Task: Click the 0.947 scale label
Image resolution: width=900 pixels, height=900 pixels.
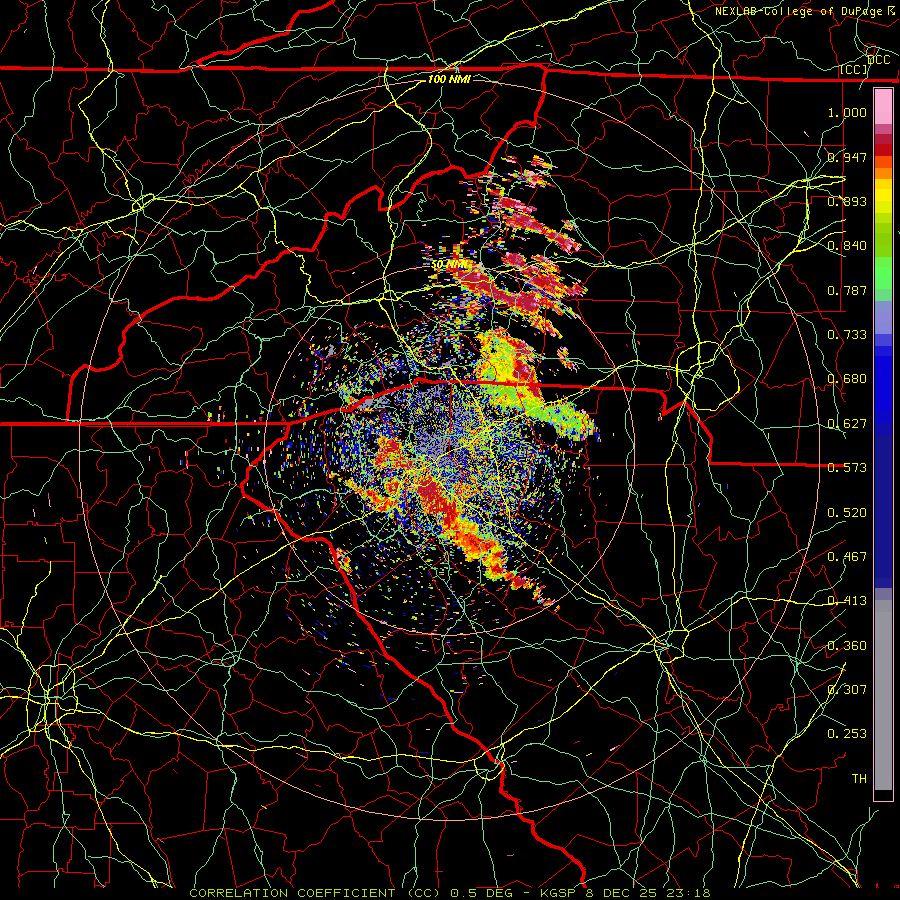Action: click(x=847, y=157)
